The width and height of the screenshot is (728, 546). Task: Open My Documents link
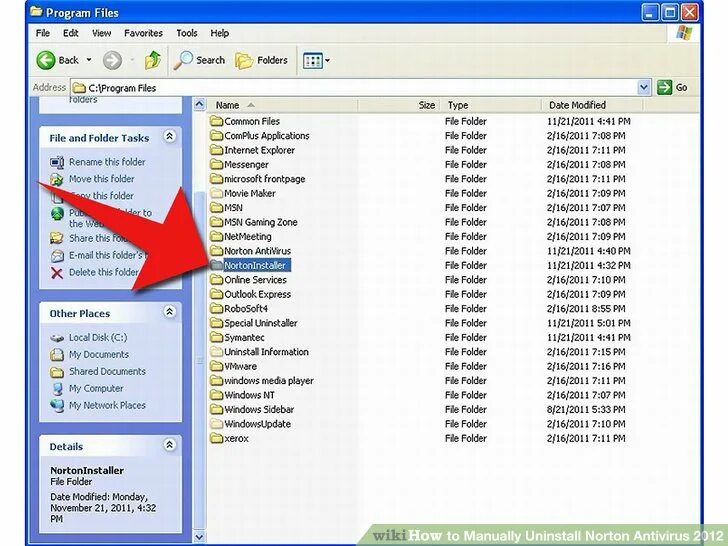pyautogui.click(x=98, y=355)
